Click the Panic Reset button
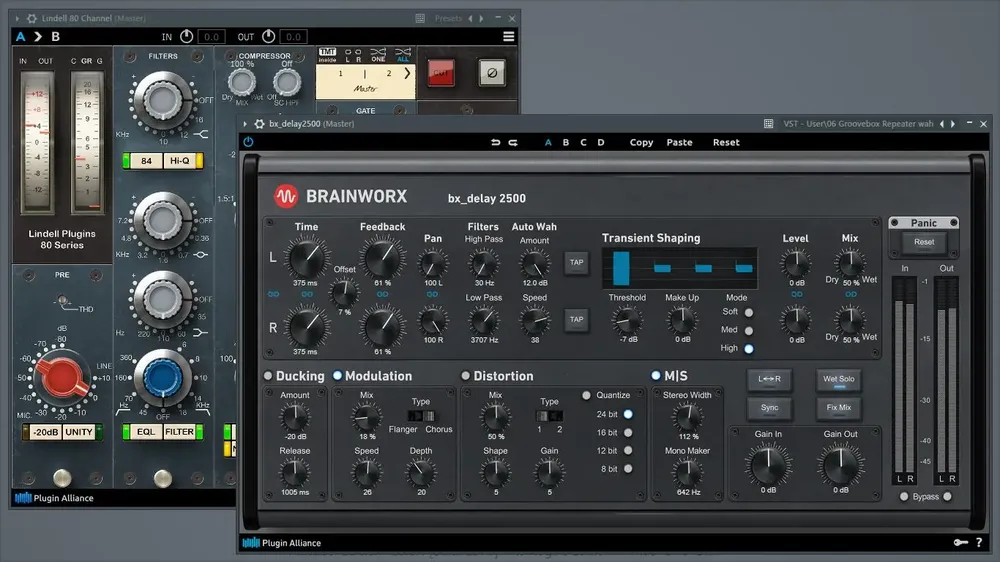1000x562 pixels. point(923,242)
